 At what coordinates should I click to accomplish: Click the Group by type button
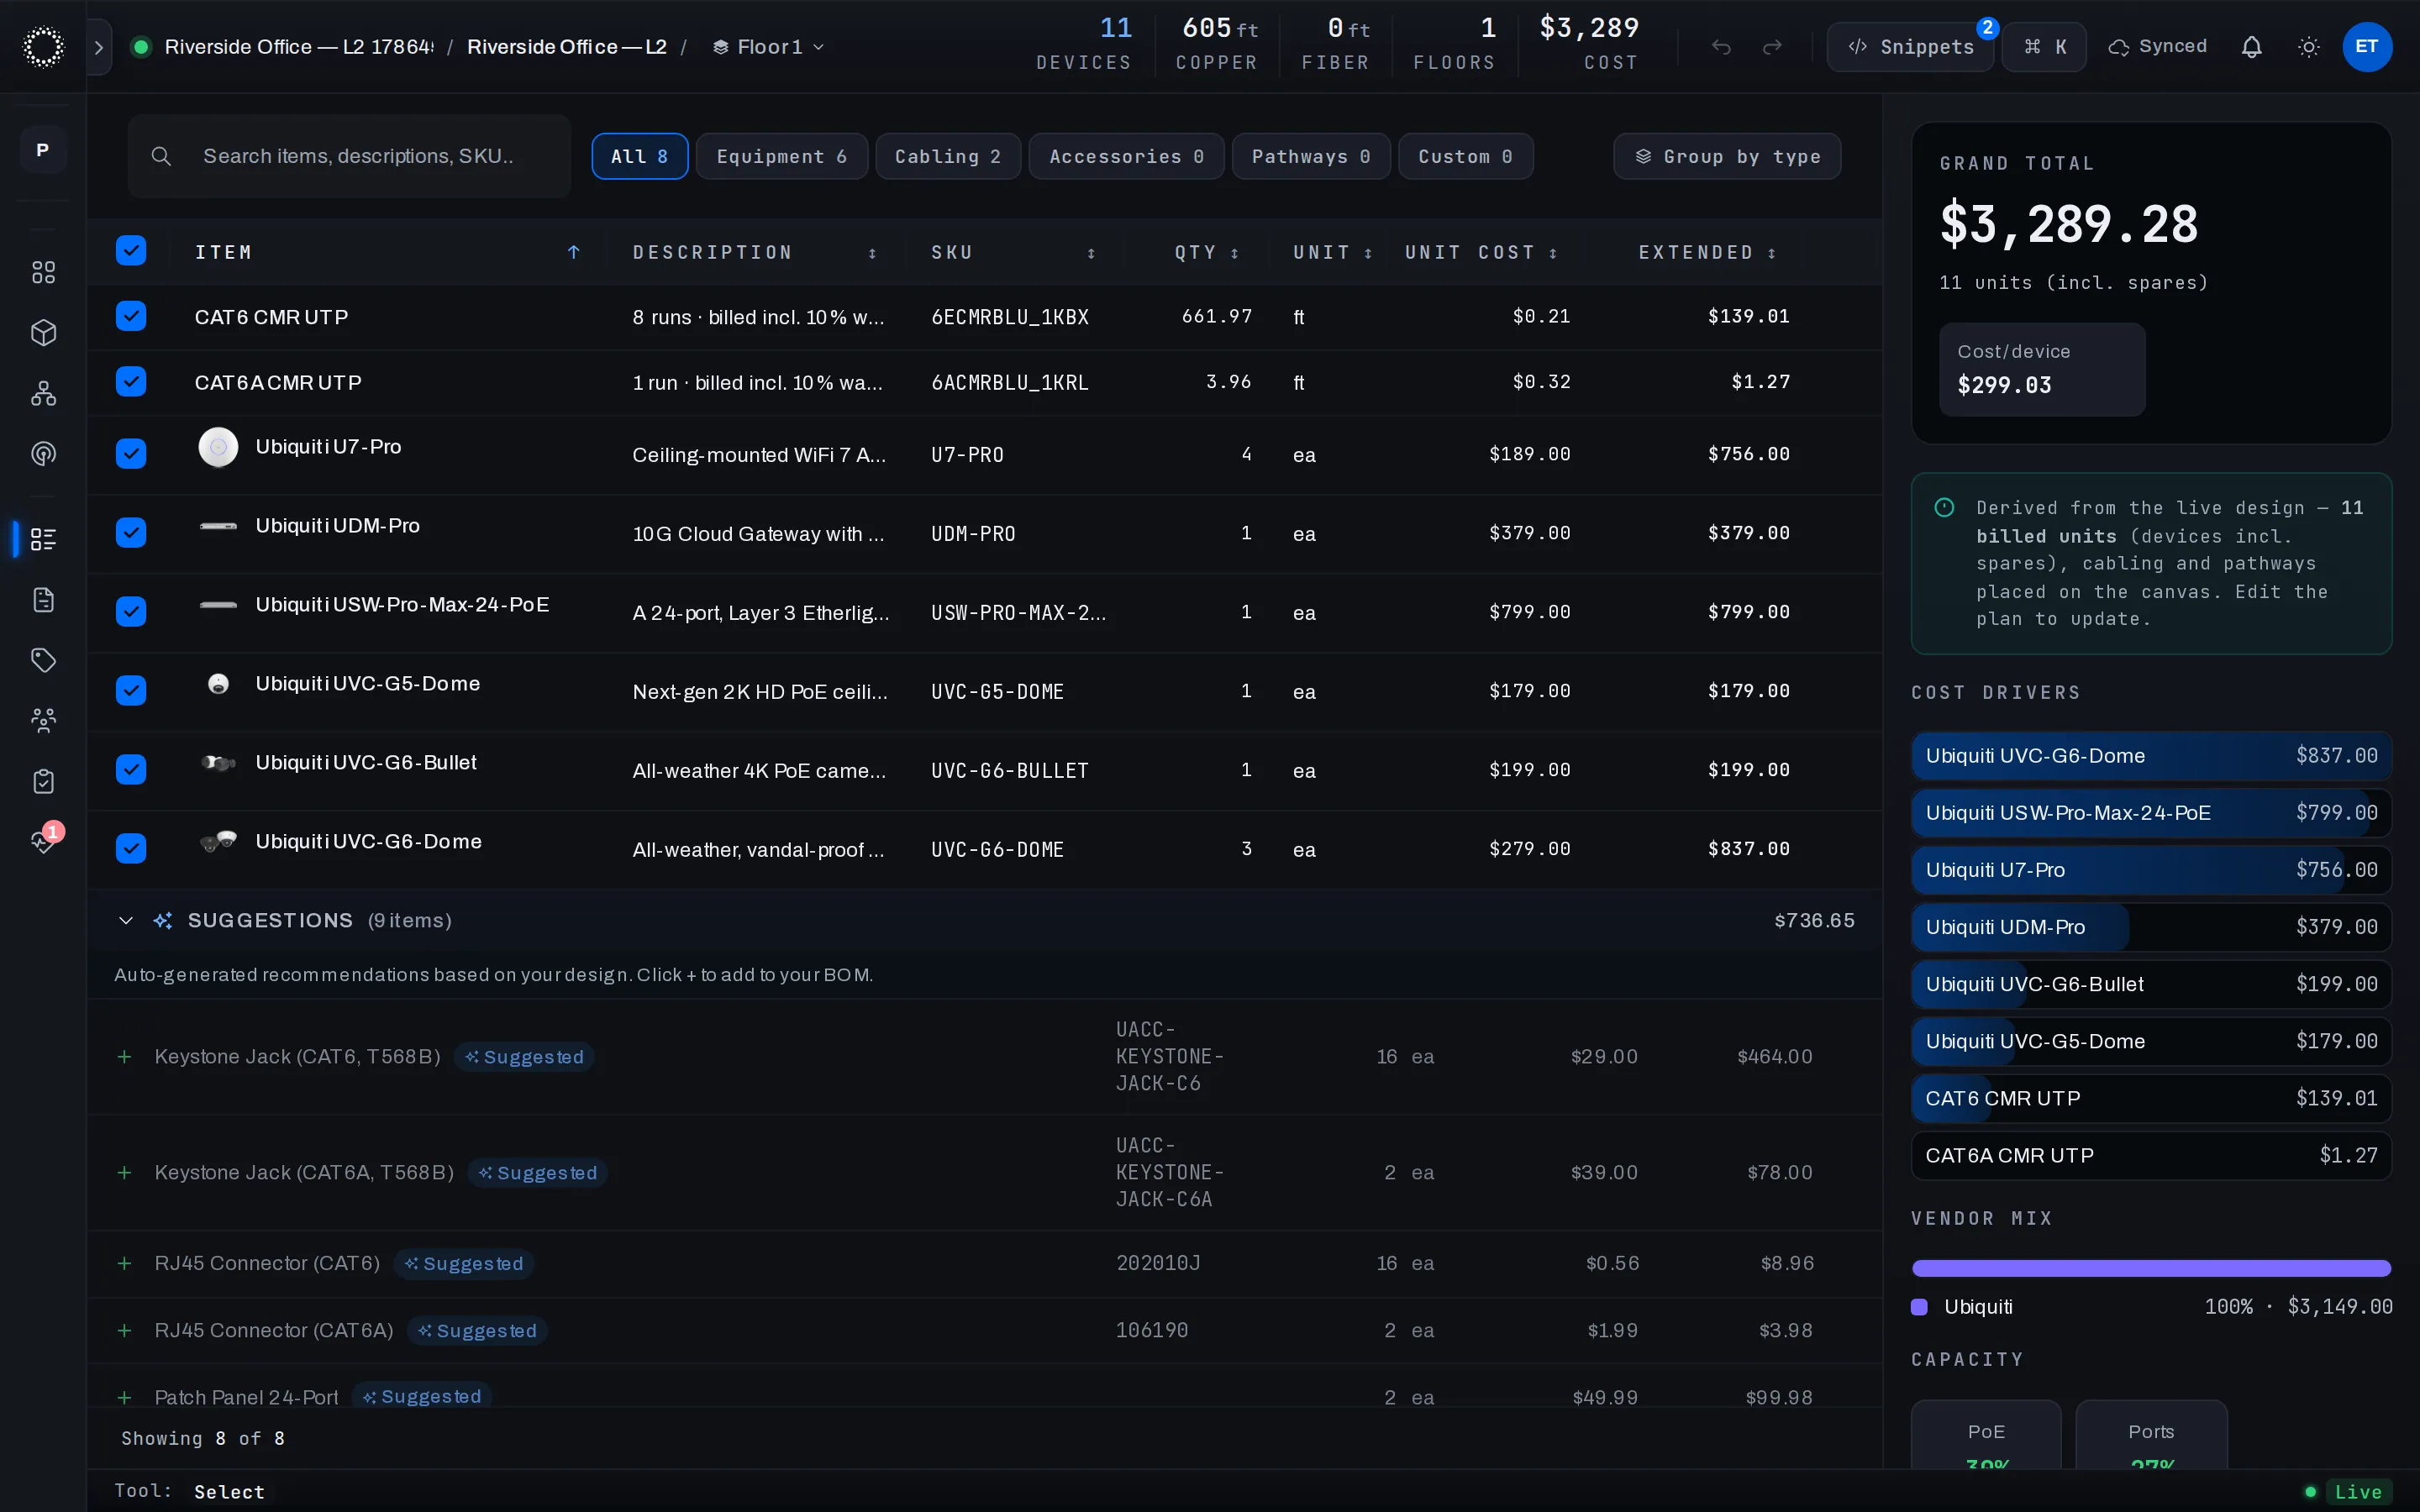coord(1727,156)
